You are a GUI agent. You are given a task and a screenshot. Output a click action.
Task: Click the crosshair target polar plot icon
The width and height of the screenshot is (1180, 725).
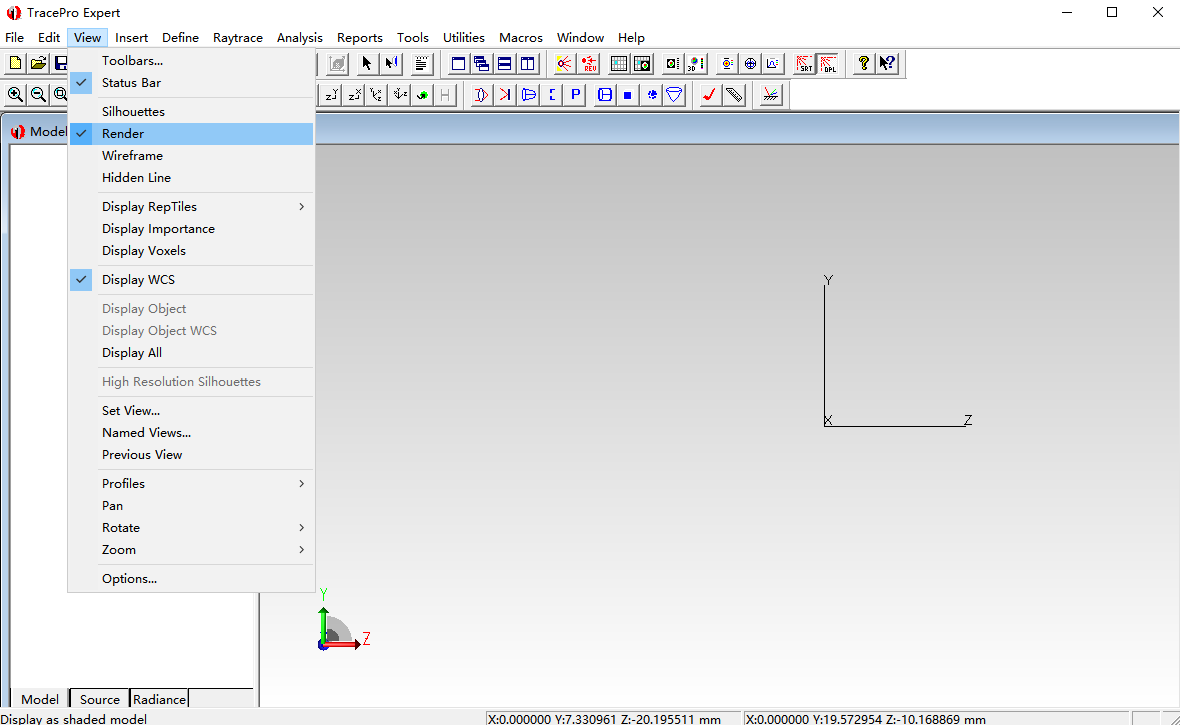[750, 64]
